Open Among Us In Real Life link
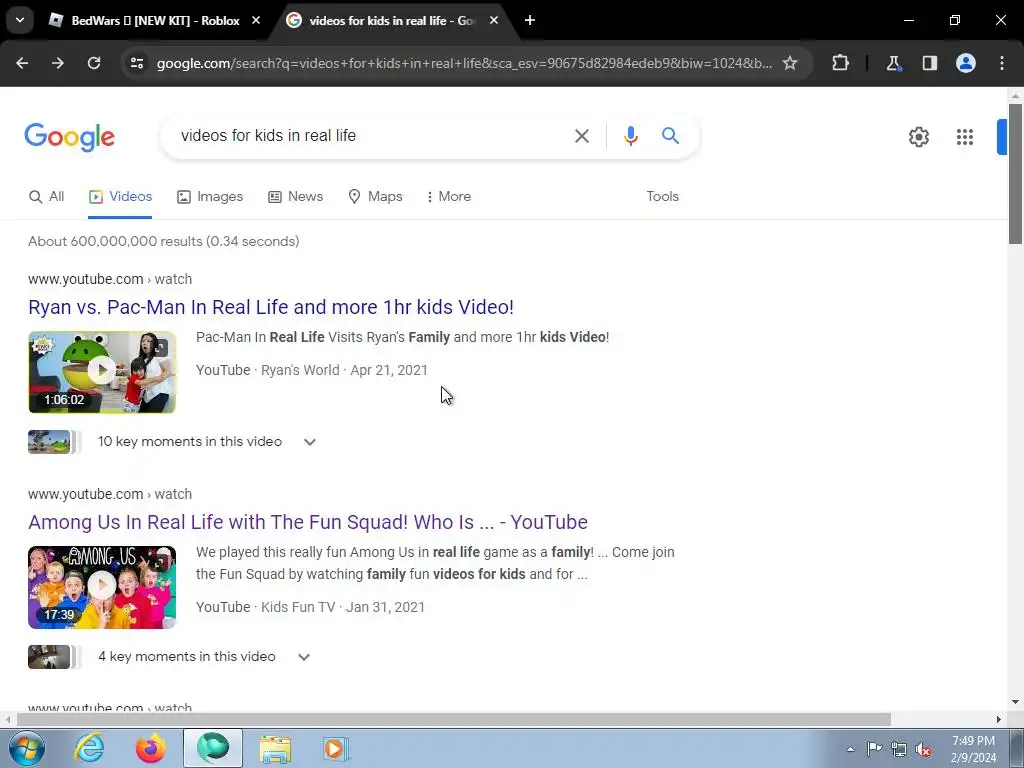1024x768 pixels. pyautogui.click(x=308, y=522)
